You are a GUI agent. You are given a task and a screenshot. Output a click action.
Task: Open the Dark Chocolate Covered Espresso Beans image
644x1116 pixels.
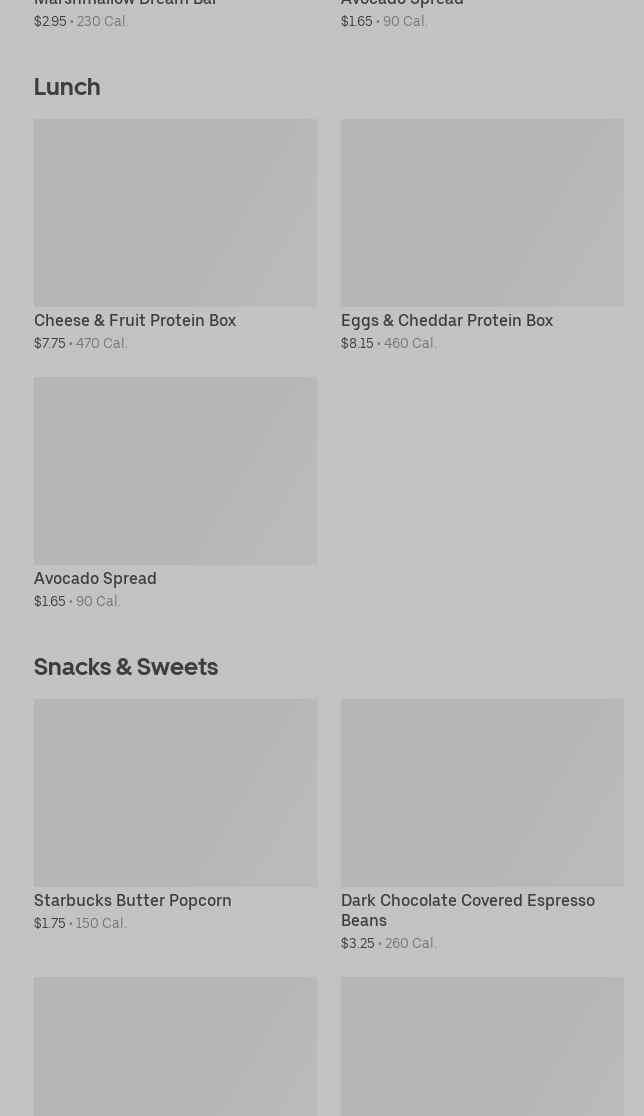click(482, 793)
